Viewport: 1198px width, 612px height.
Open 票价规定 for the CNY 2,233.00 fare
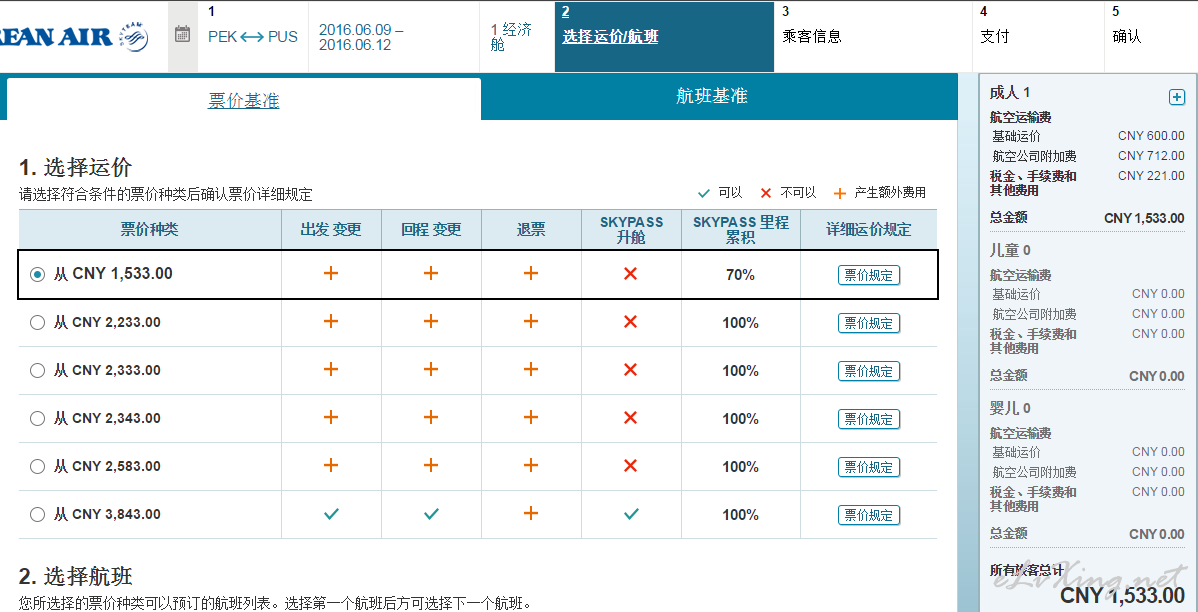(x=869, y=323)
